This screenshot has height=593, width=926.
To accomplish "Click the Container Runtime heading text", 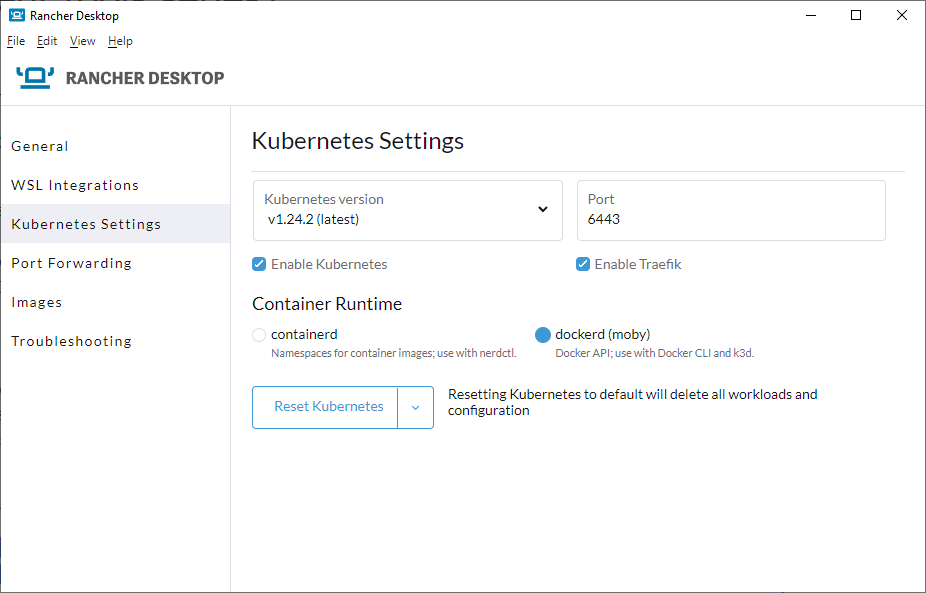I will tap(327, 304).
